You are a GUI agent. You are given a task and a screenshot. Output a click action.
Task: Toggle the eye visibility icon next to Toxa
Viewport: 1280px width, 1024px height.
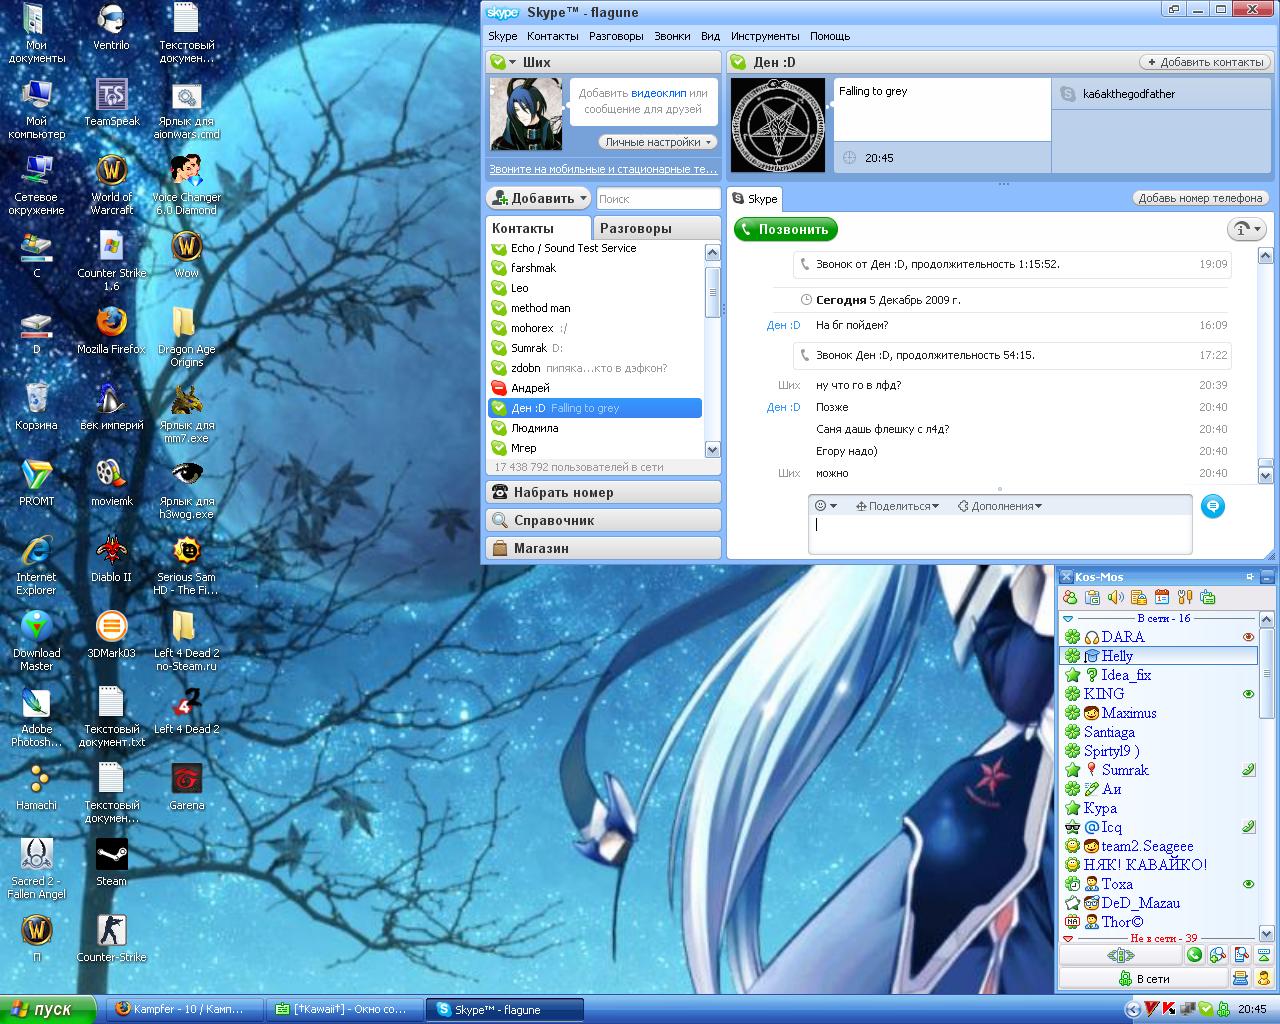[x=1248, y=884]
